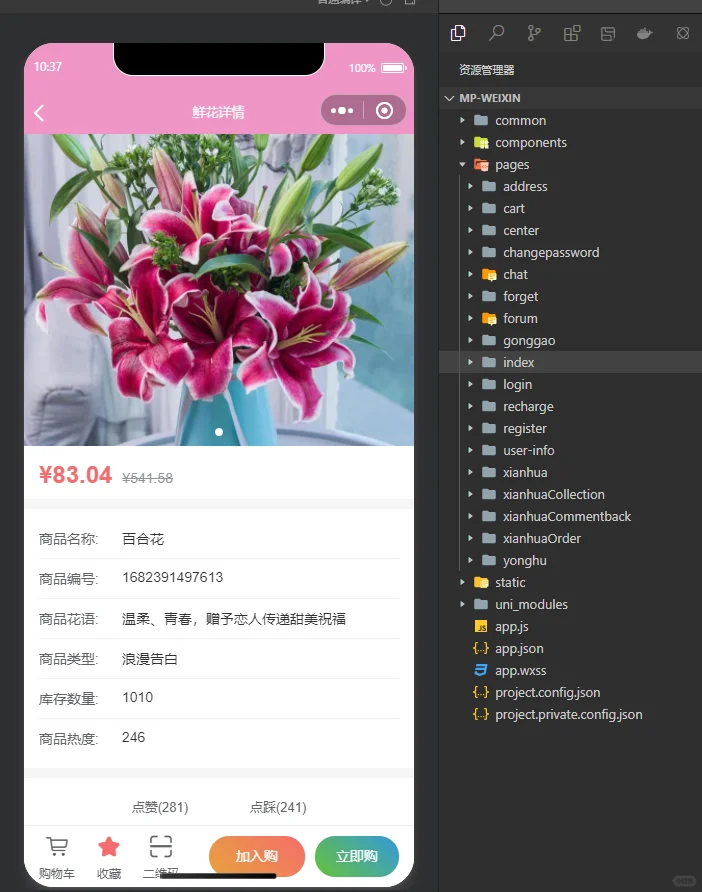Click the common folder icon
702x892 pixels.
point(481,121)
